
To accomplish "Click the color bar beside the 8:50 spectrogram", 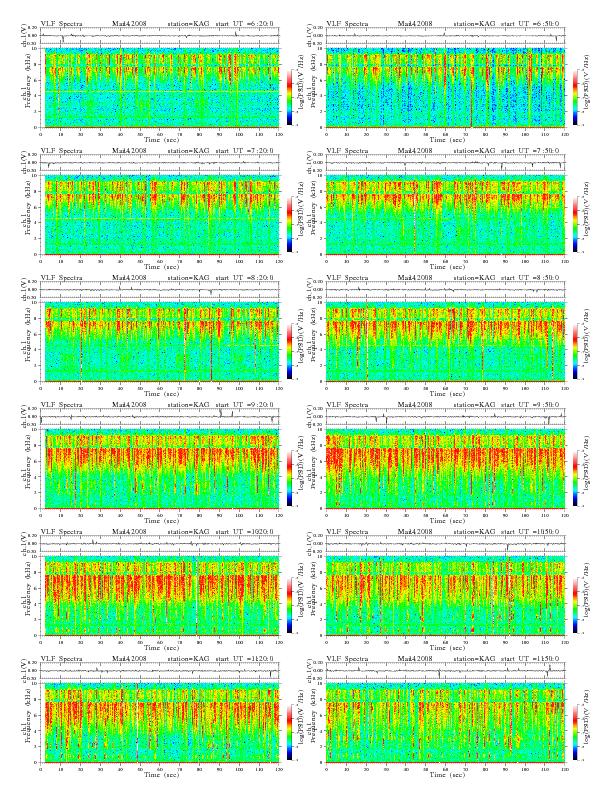I will click(x=576, y=351).
